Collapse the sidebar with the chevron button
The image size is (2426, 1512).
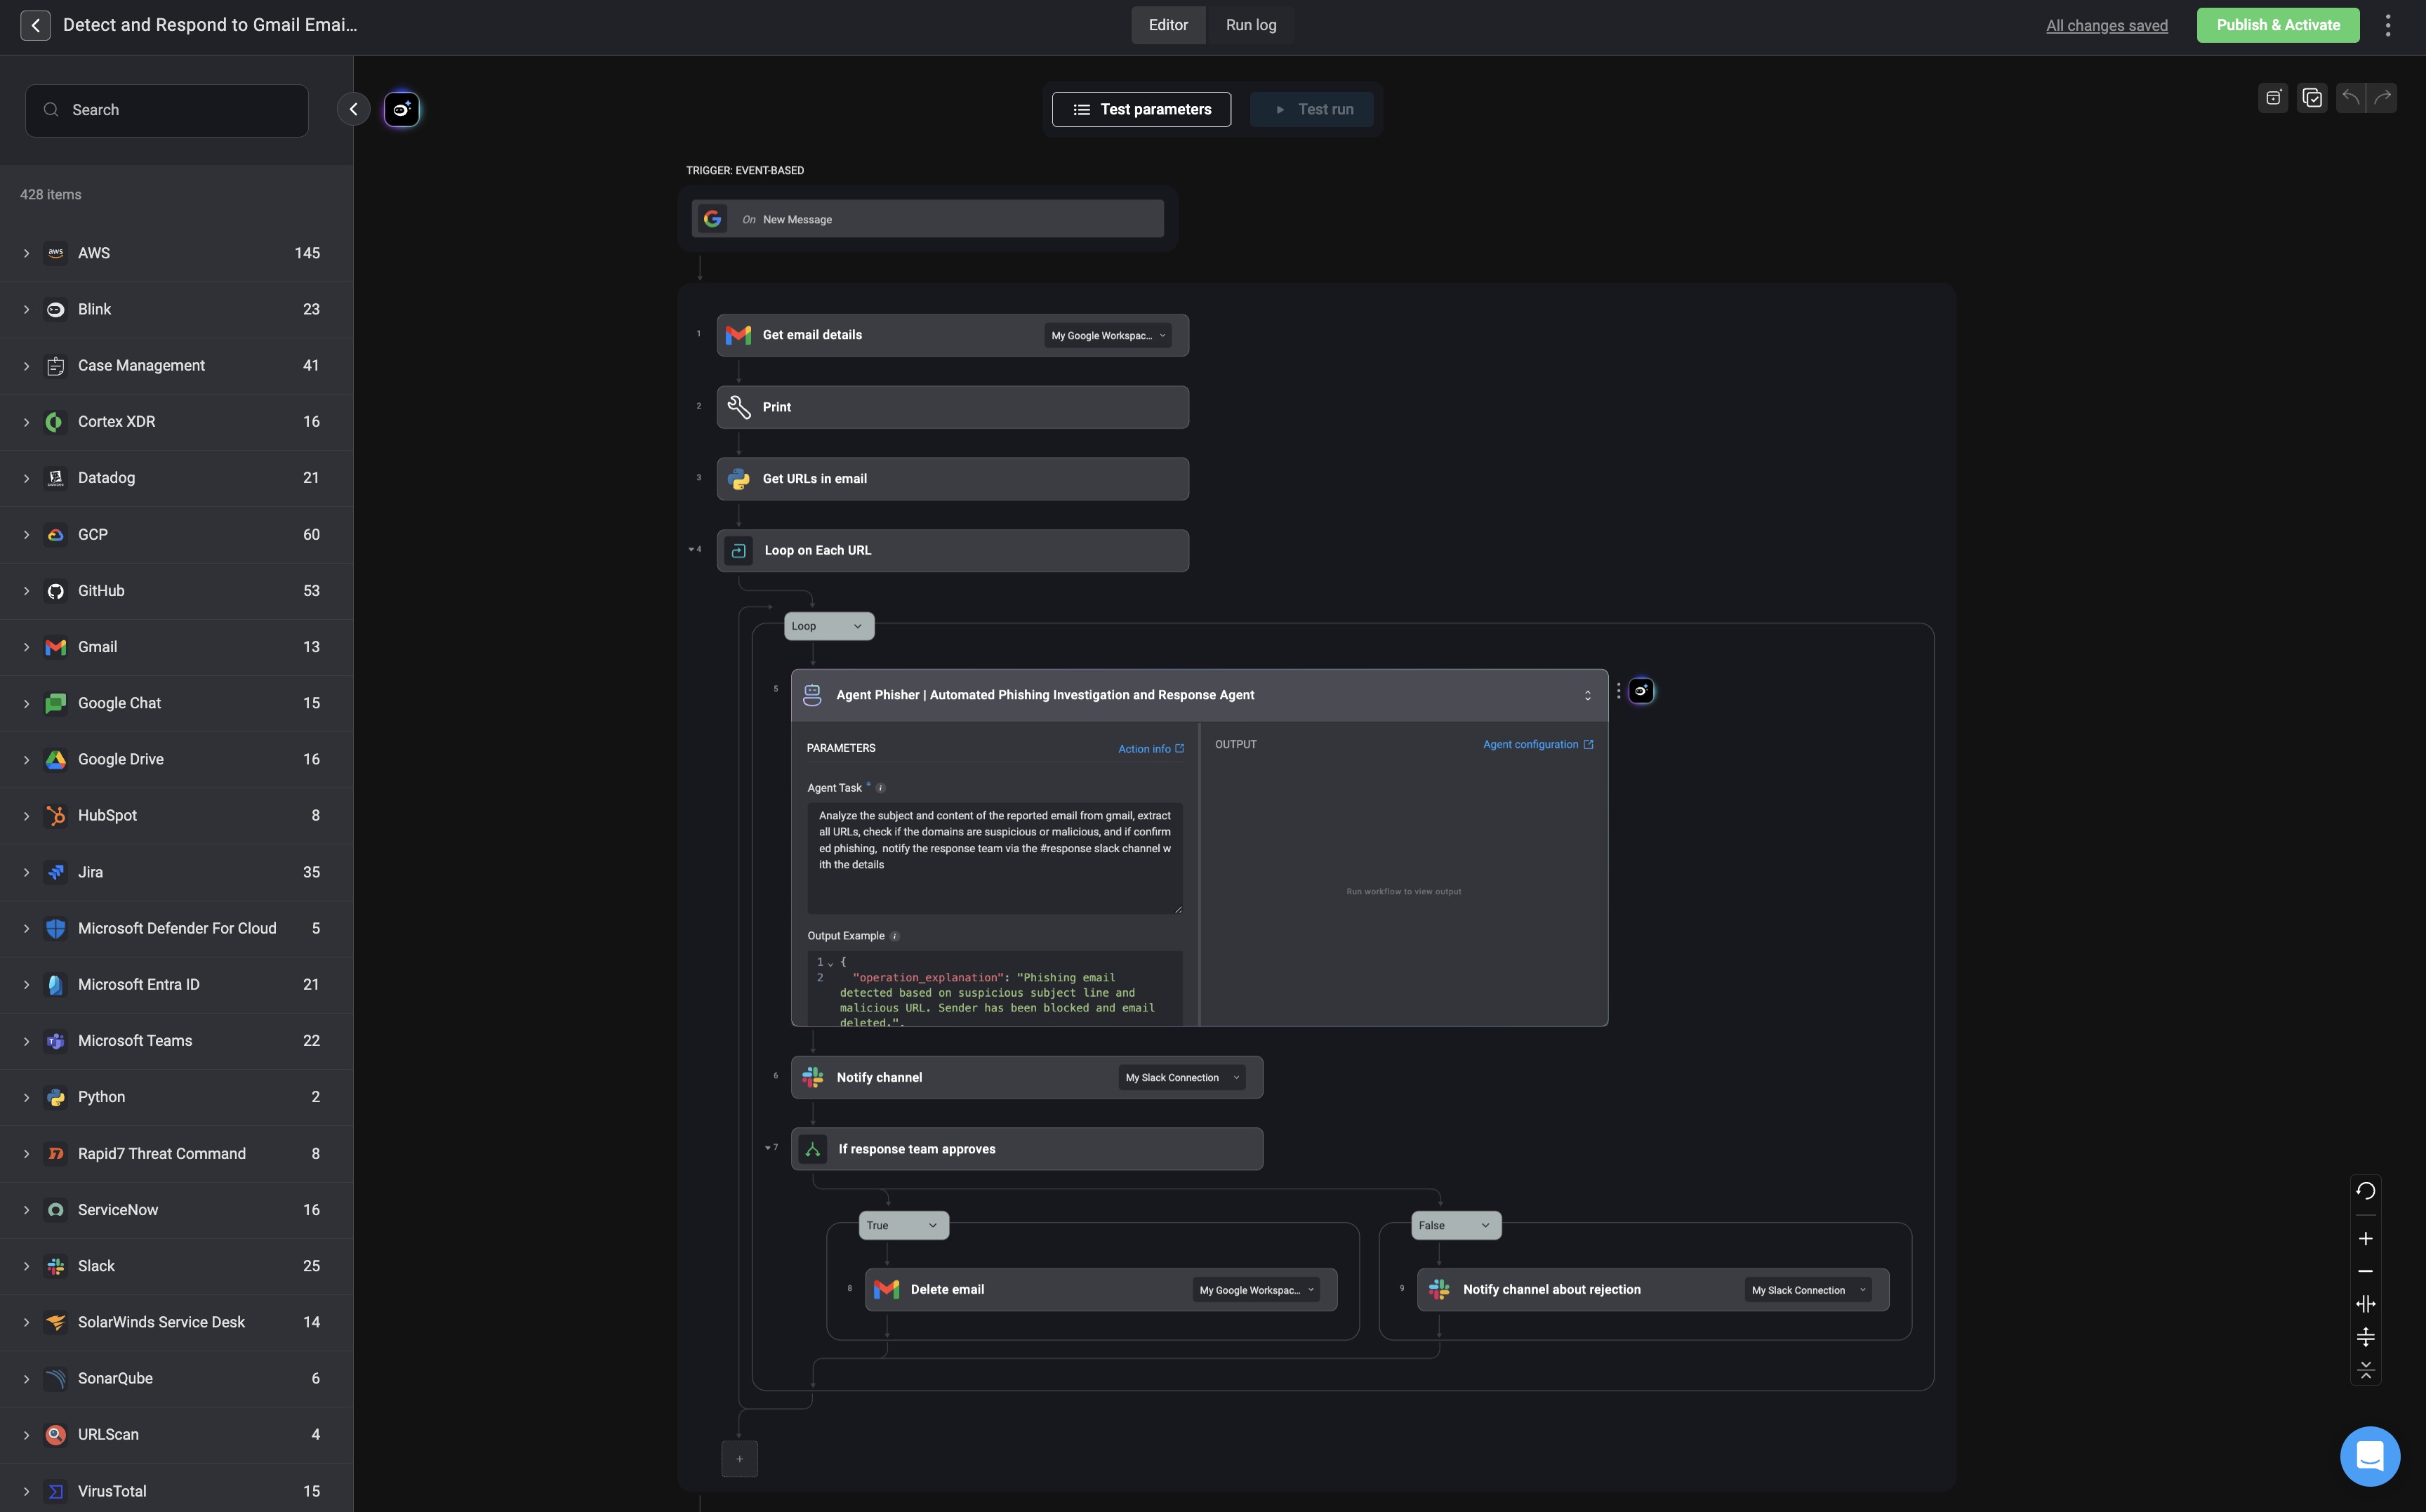coord(353,109)
